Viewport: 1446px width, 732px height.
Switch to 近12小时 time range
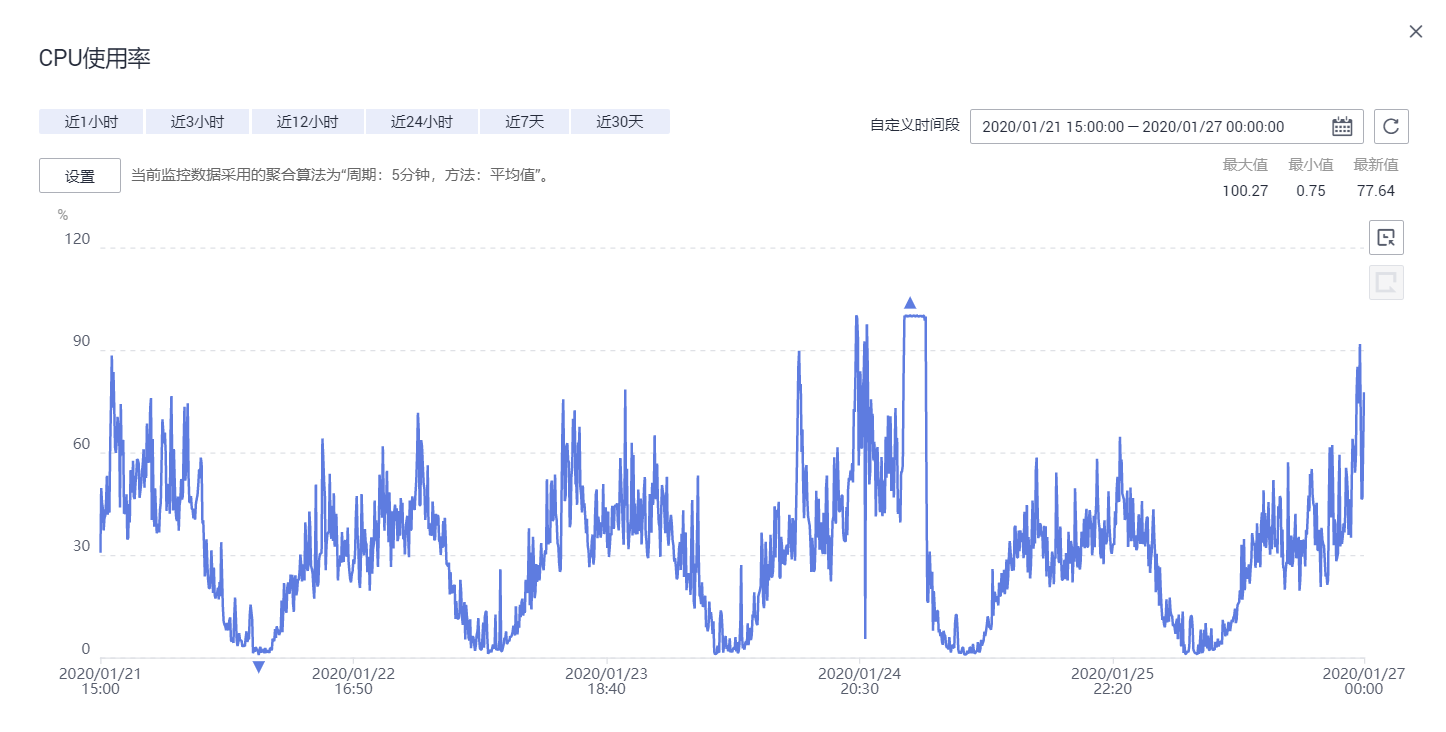307,122
